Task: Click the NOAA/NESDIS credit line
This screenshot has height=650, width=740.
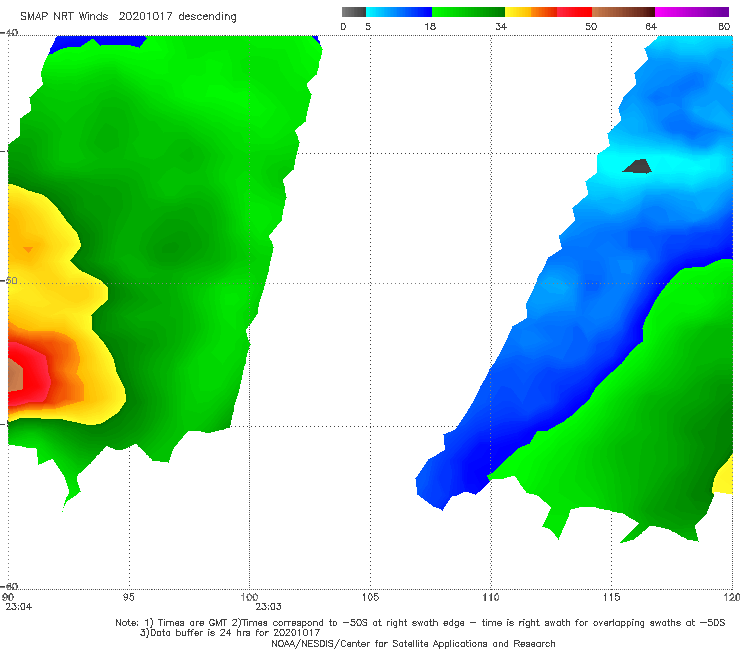Action: pyautogui.click(x=413, y=643)
